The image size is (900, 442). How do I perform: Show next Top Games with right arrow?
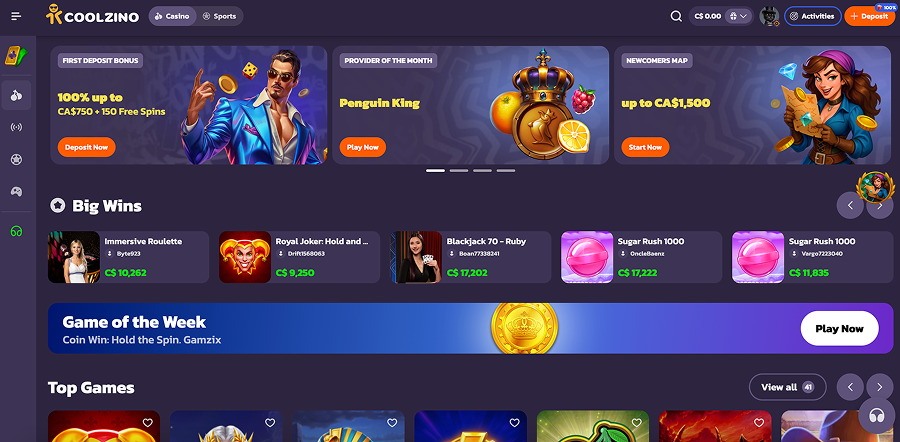pyautogui.click(x=879, y=387)
